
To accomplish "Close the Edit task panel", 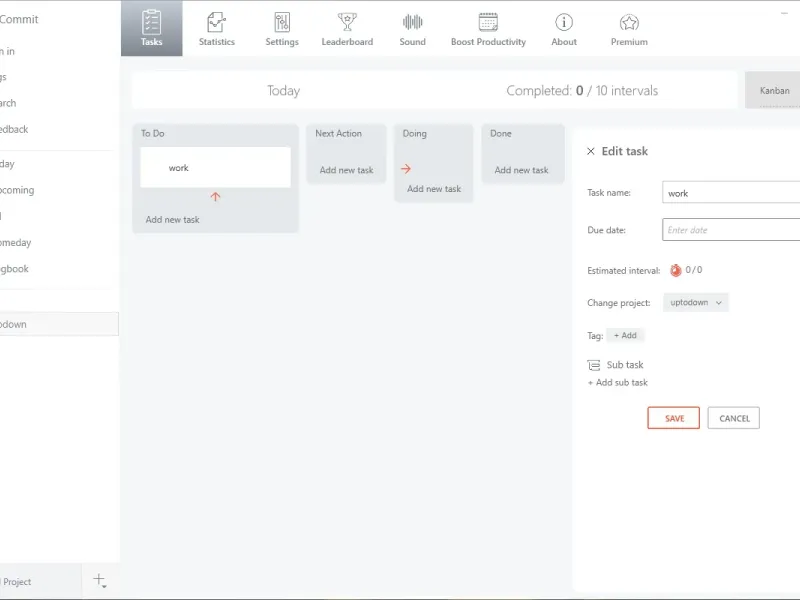I will pyautogui.click(x=591, y=151).
